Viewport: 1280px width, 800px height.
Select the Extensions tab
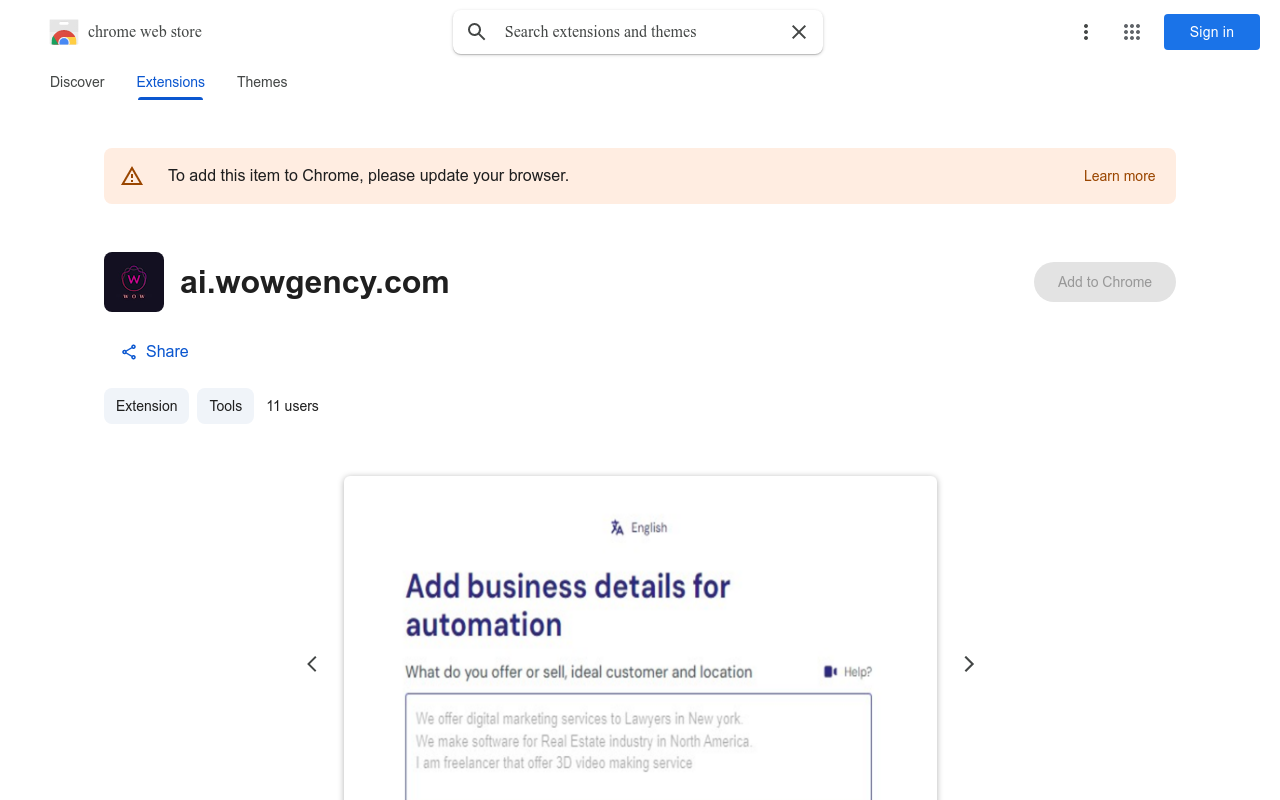171,82
